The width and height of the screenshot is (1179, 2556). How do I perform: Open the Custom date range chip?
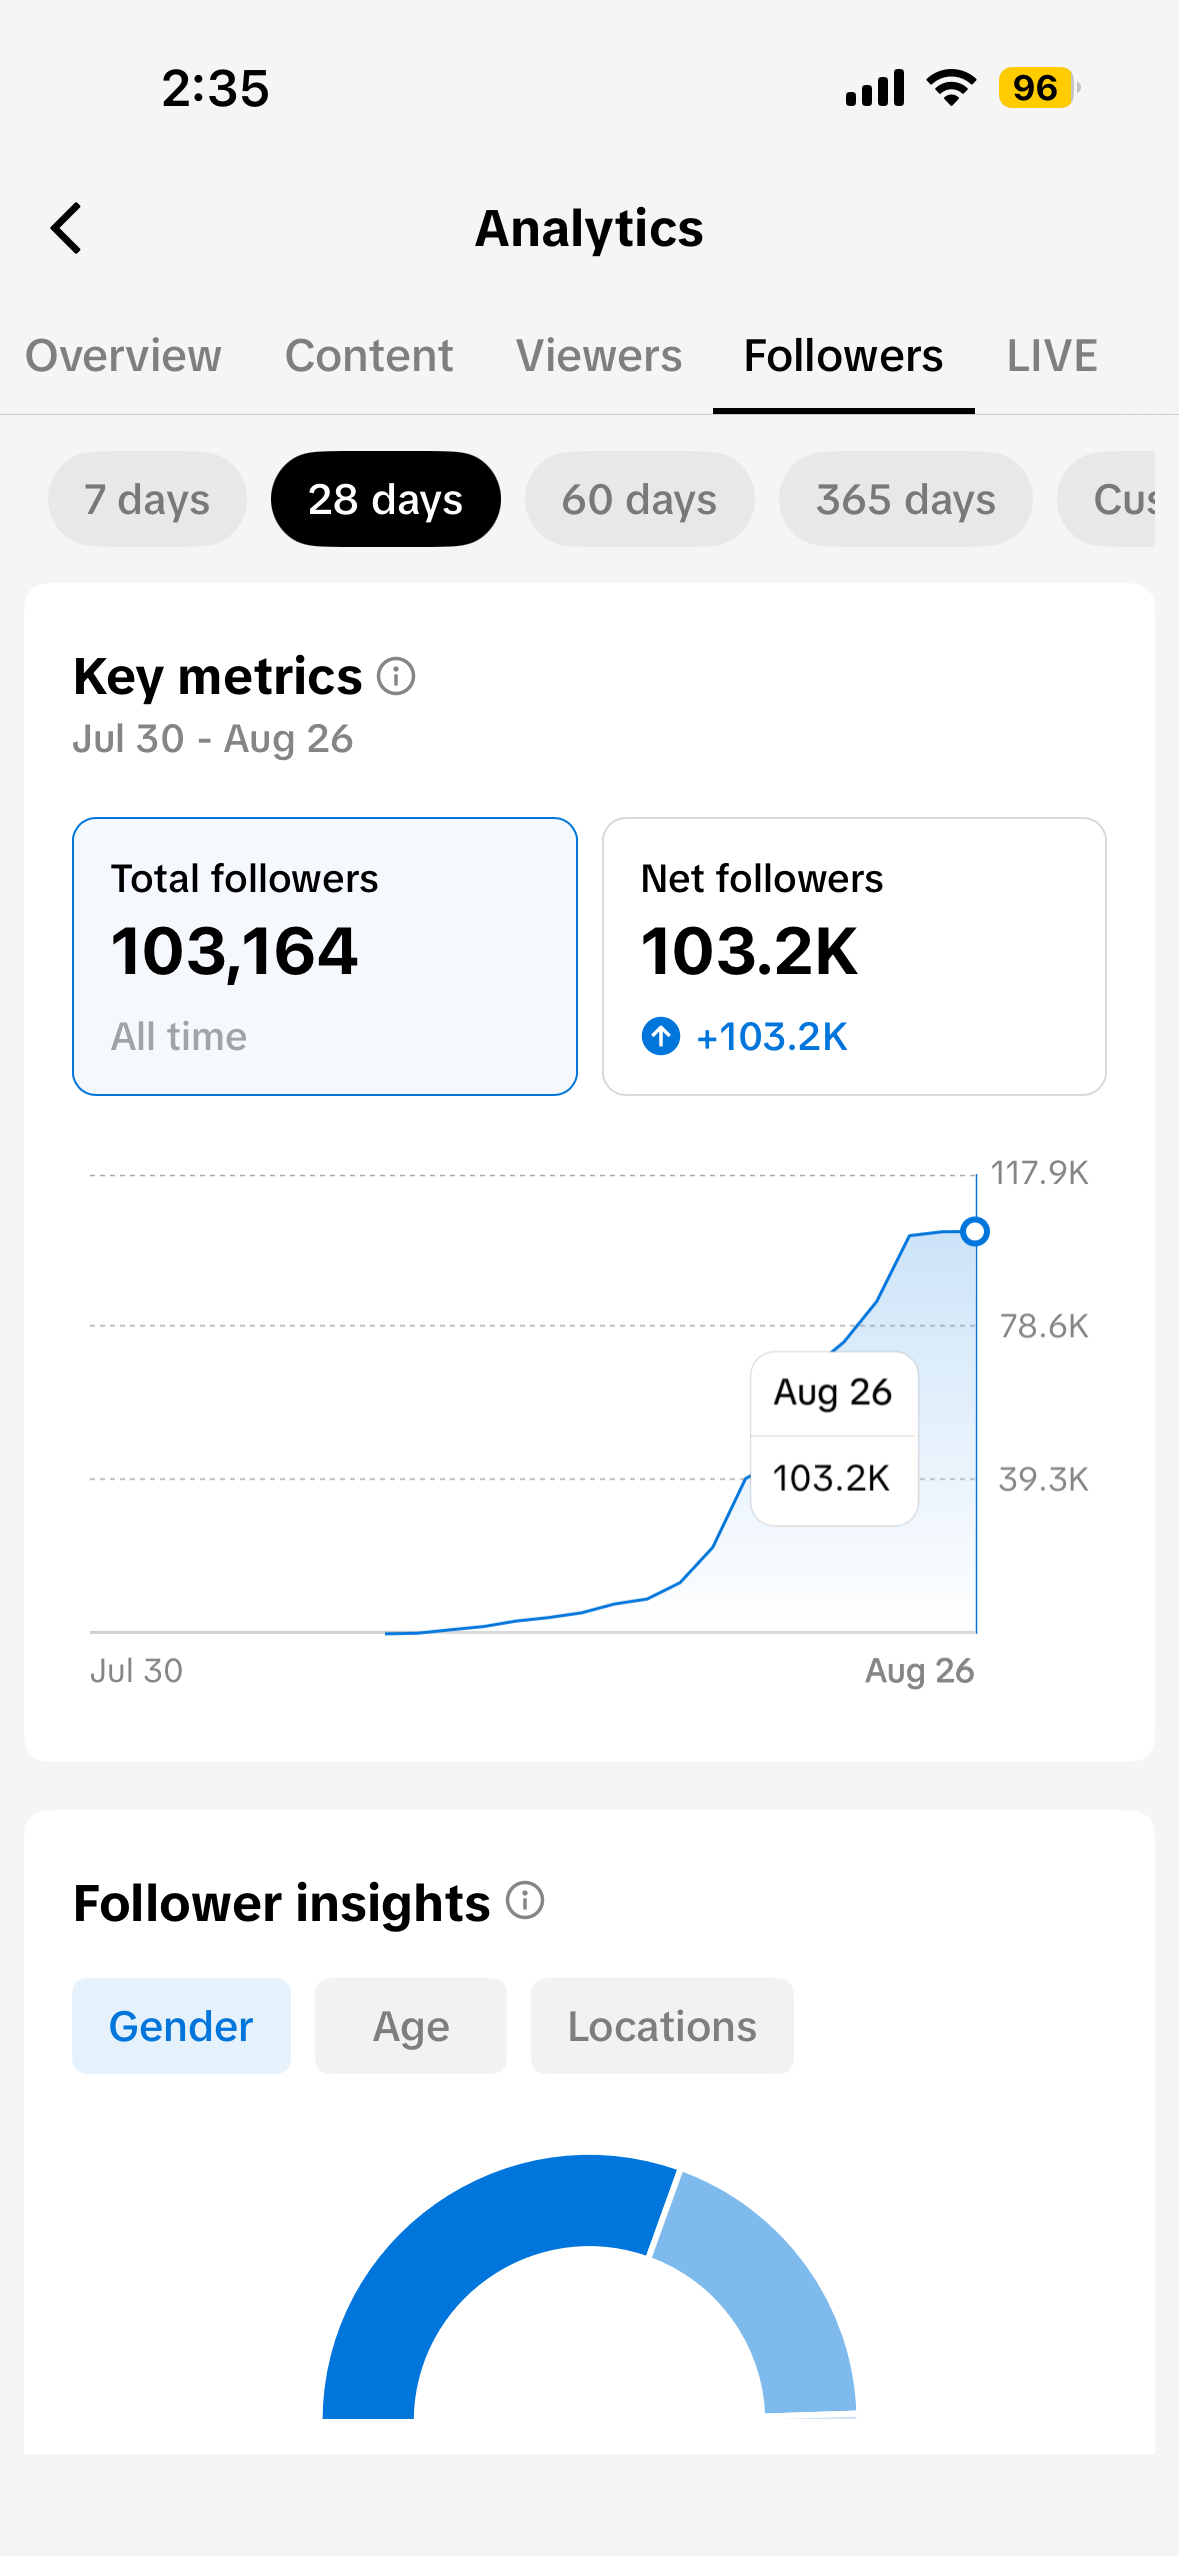(1106, 499)
